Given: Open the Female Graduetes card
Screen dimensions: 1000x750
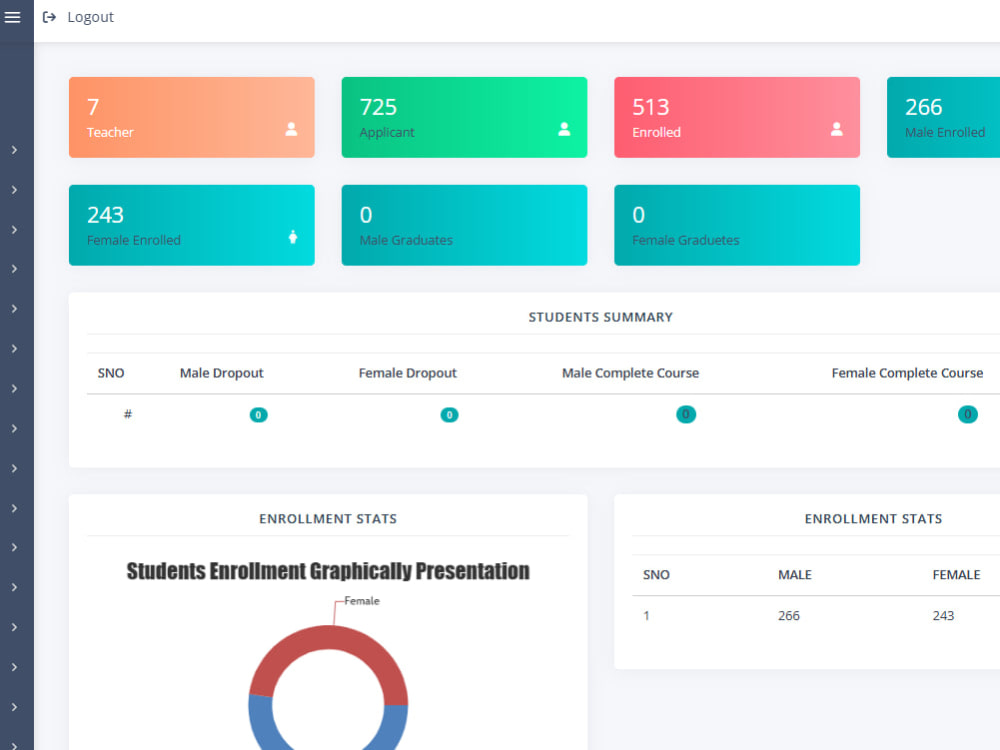Looking at the screenshot, I should [x=737, y=225].
